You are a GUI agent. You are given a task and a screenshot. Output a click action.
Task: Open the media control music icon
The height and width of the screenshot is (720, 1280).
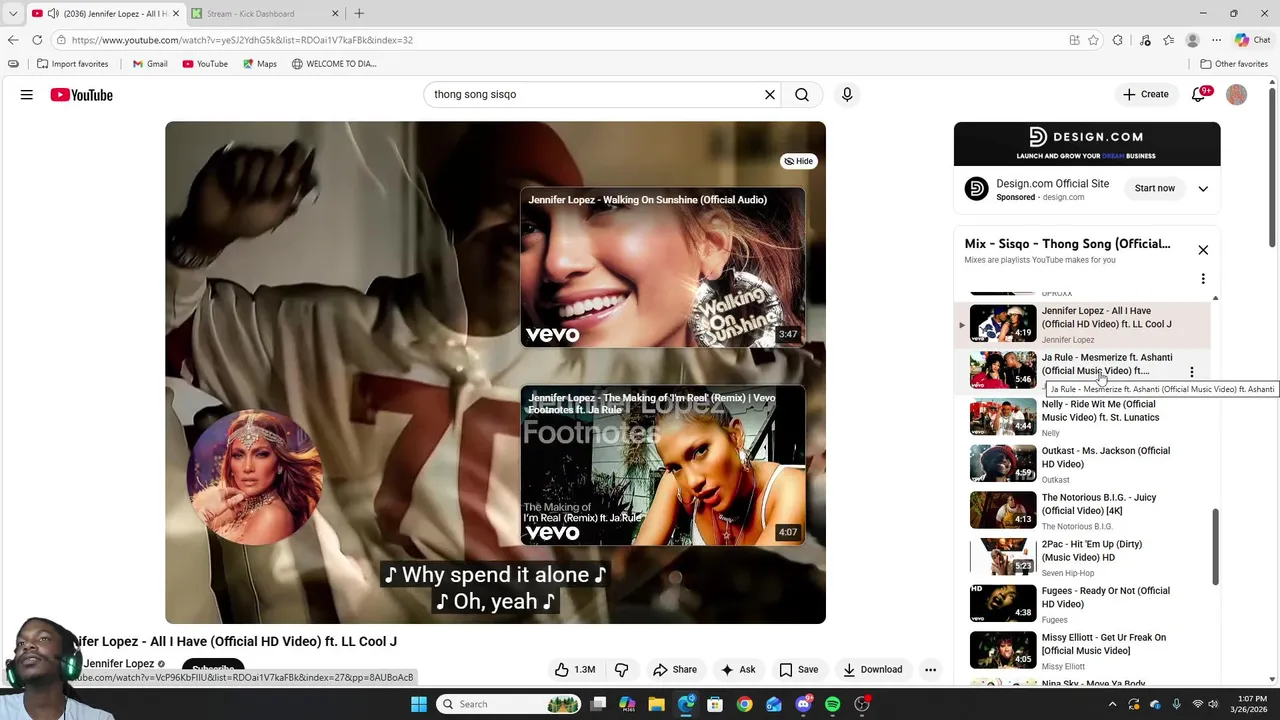(x=1145, y=40)
